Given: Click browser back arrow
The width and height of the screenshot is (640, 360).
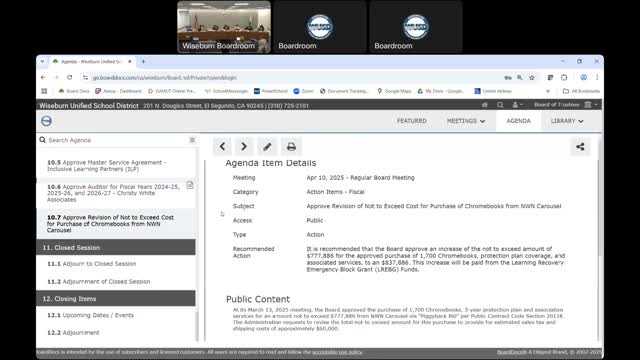Looking at the screenshot, I should (43, 77).
